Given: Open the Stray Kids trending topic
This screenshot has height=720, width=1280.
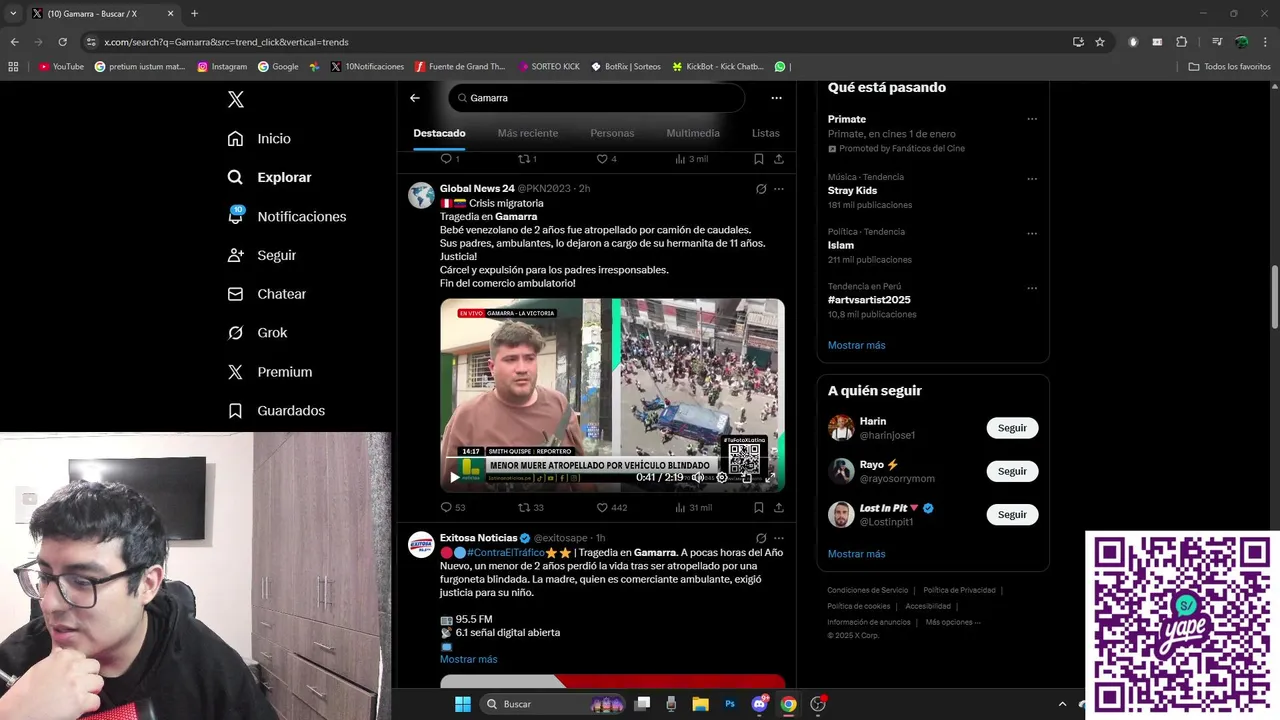Looking at the screenshot, I should [x=852, y=190].
